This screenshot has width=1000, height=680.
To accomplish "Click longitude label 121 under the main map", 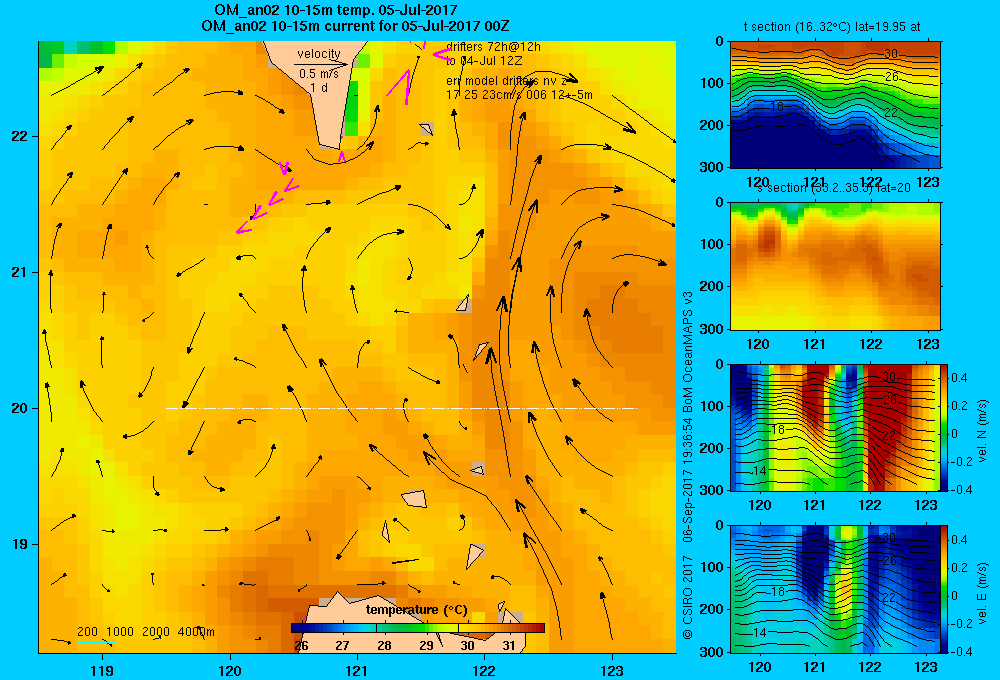I will 357,670.
